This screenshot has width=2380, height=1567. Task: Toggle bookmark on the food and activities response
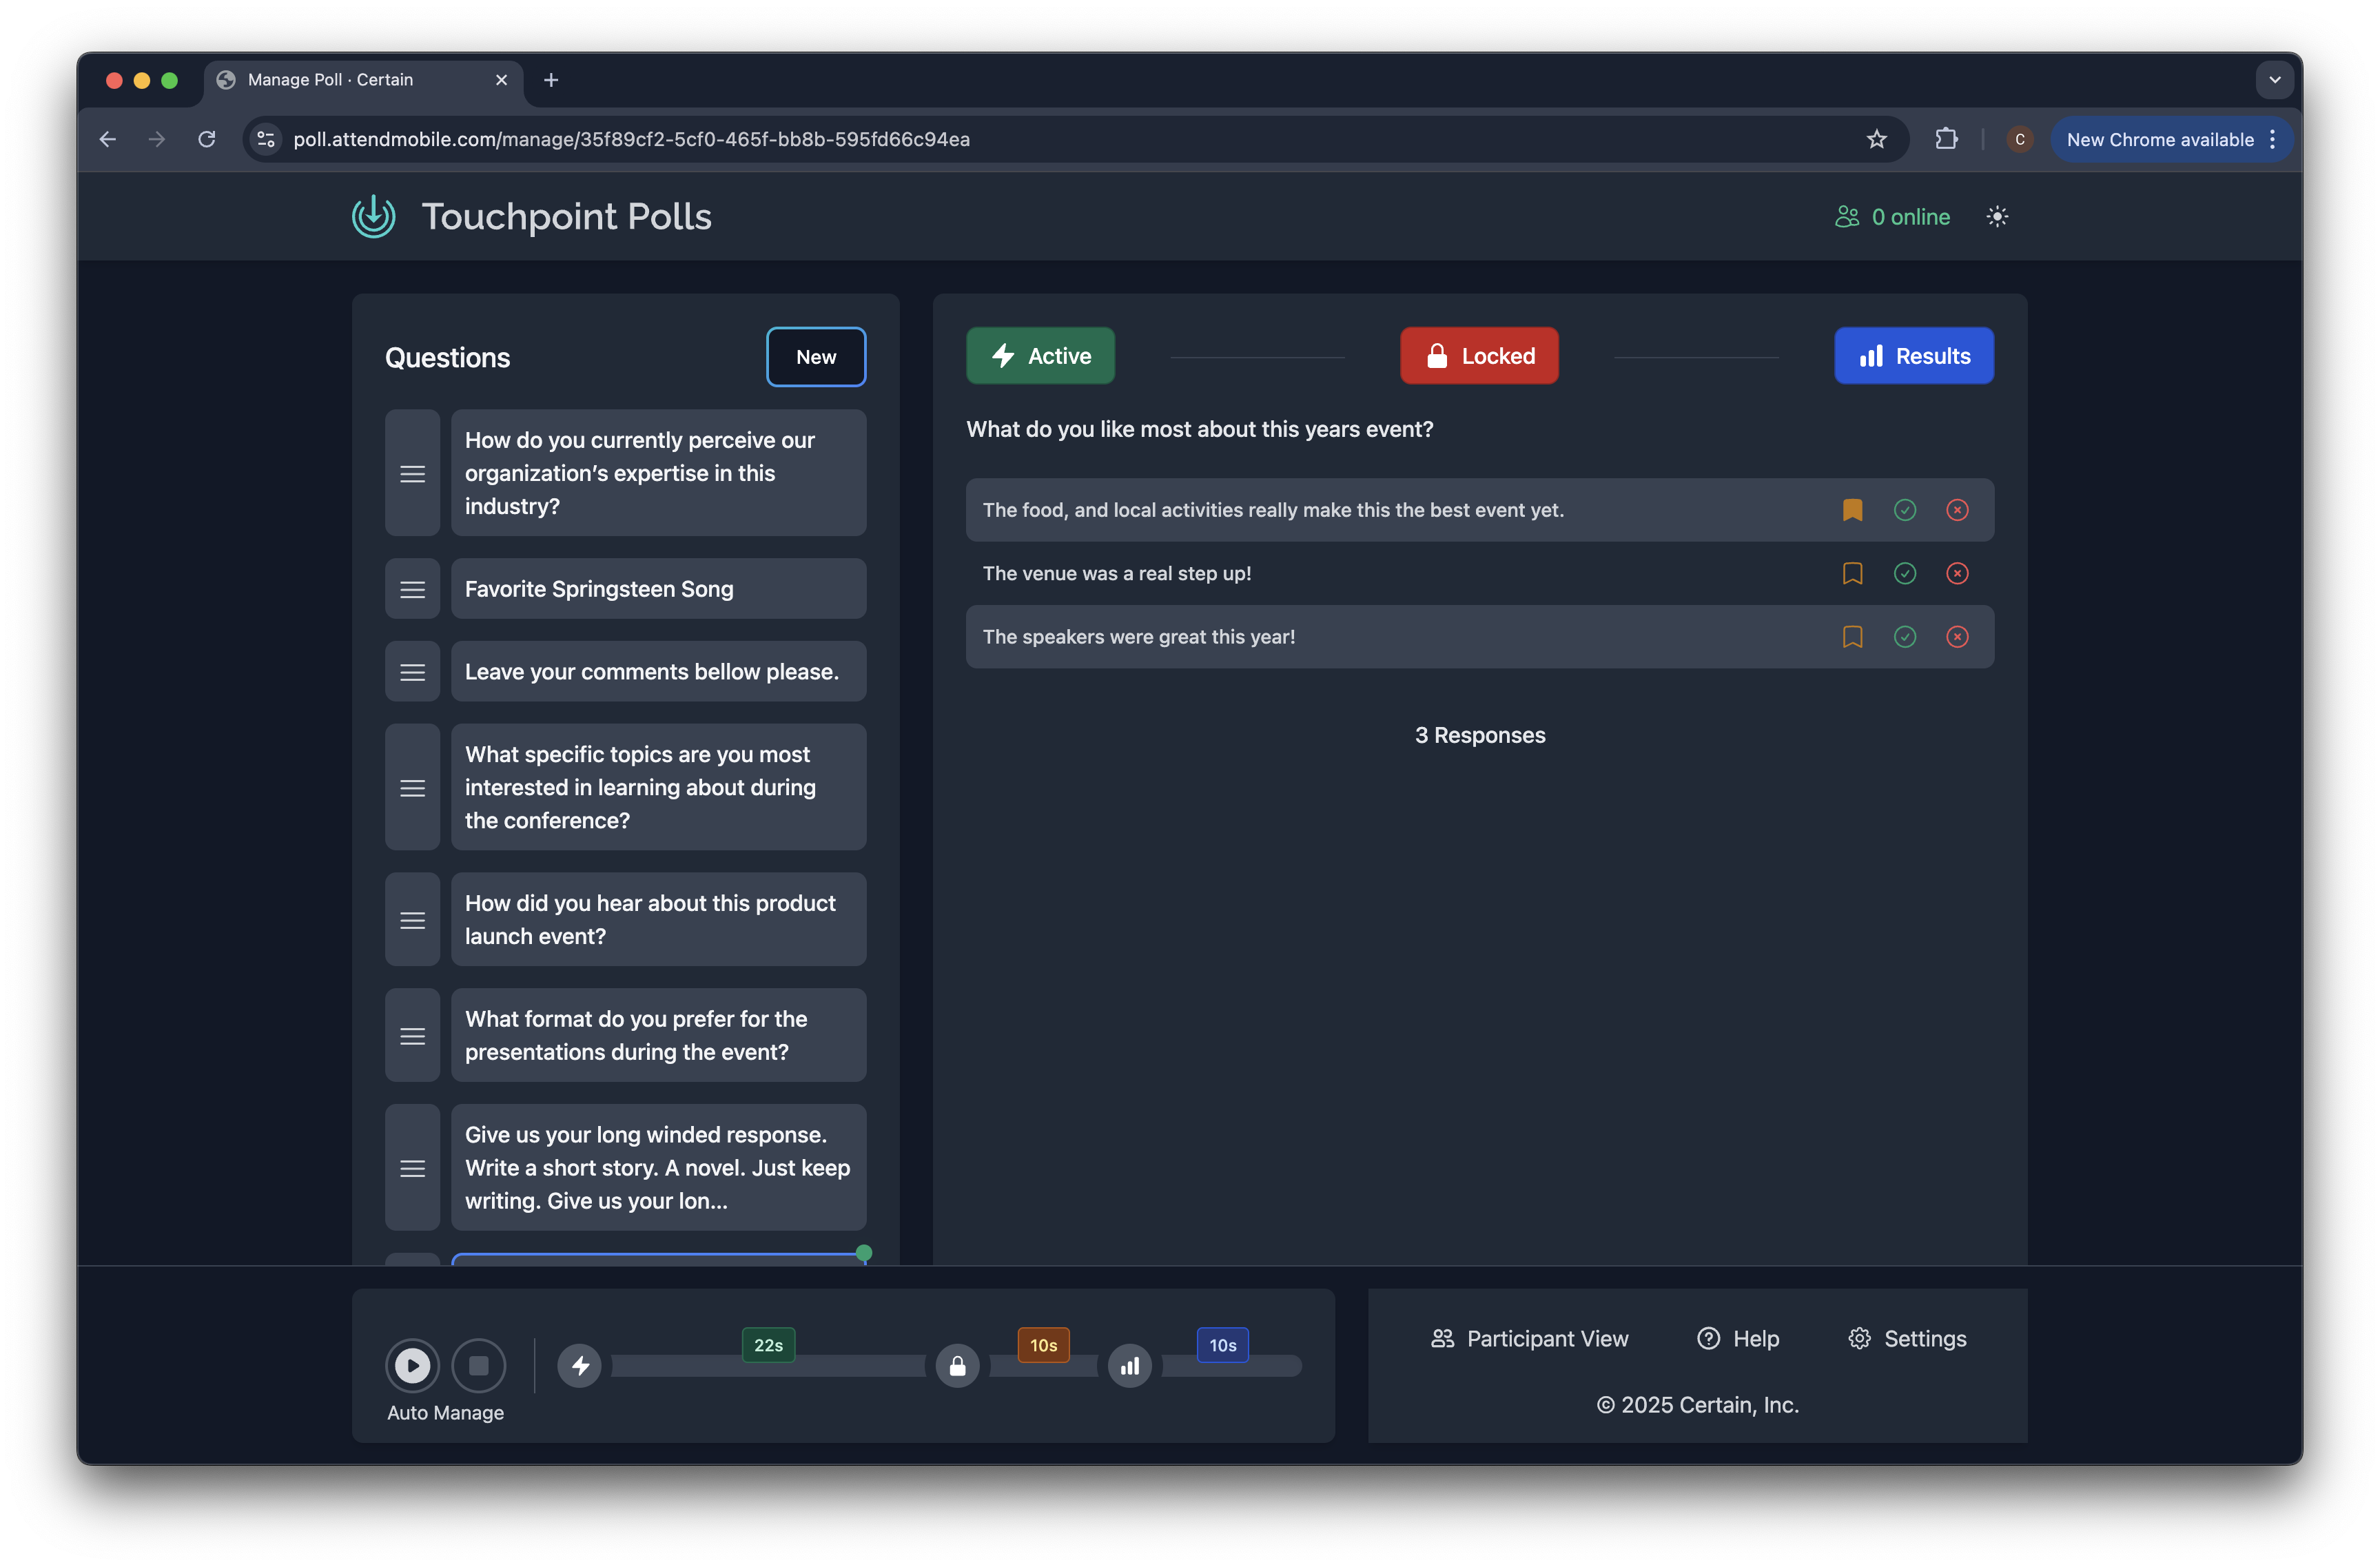tap(1852, 510)
